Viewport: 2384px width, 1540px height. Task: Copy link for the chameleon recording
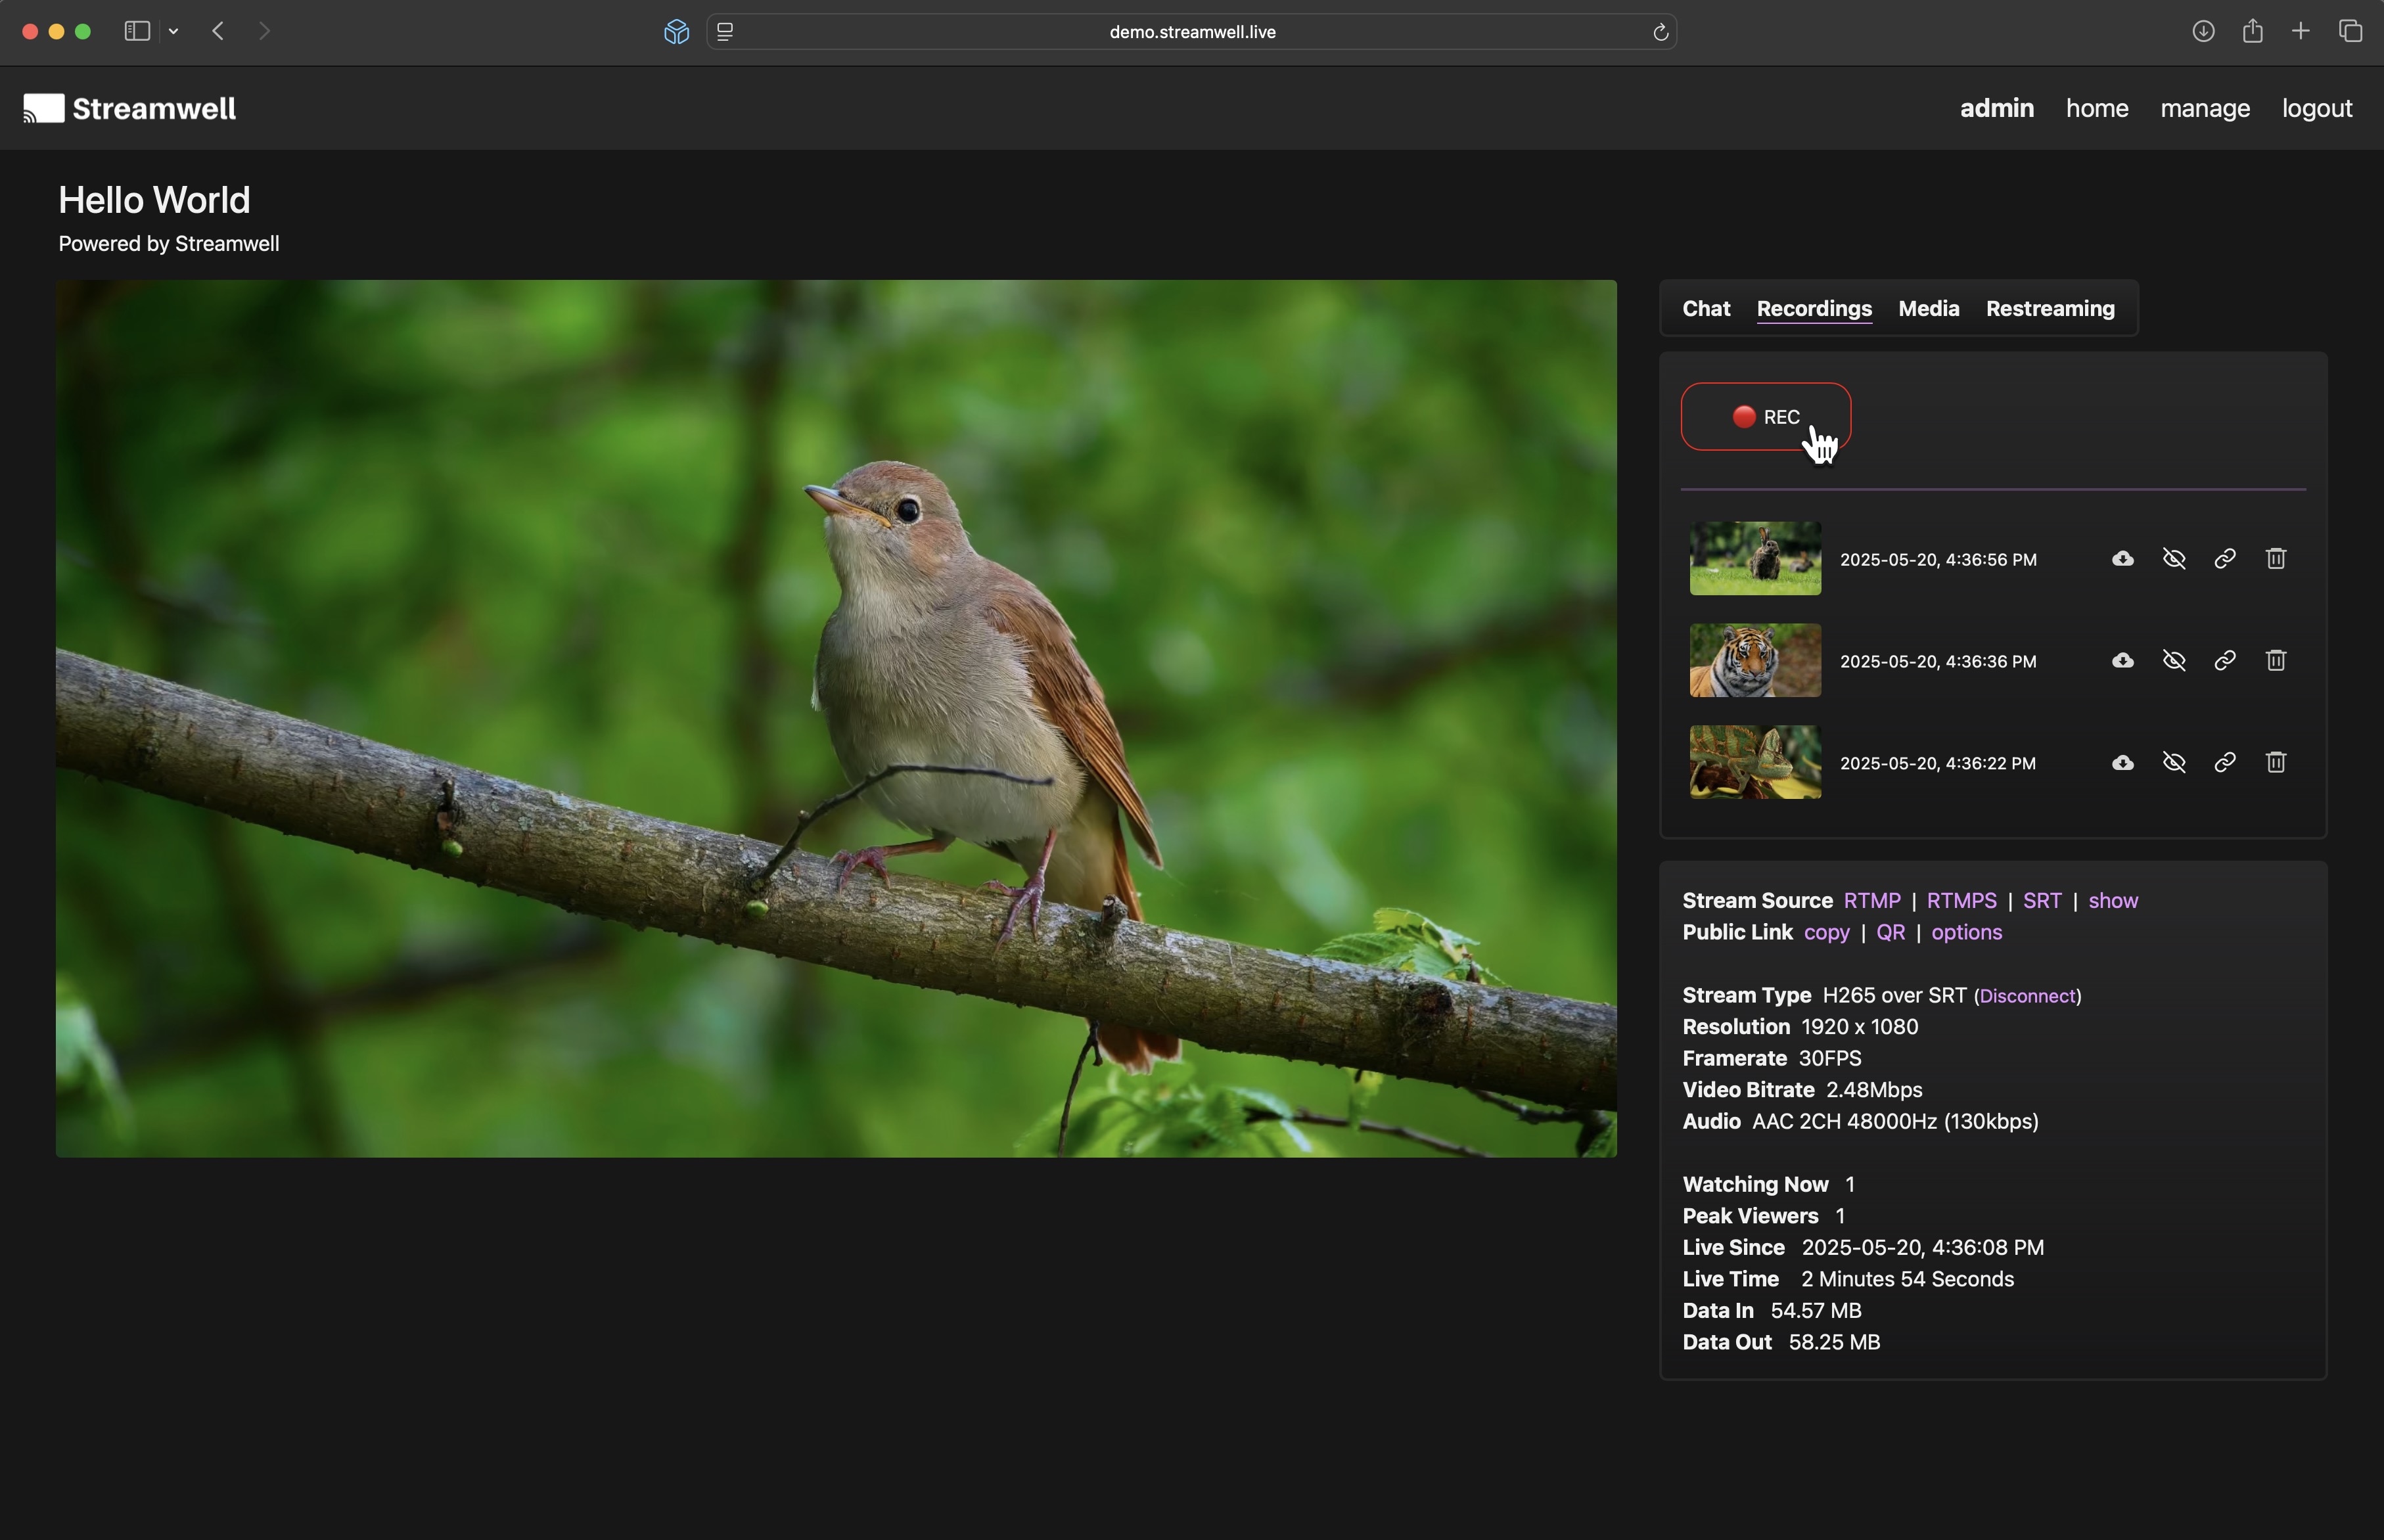point(2224,763)
